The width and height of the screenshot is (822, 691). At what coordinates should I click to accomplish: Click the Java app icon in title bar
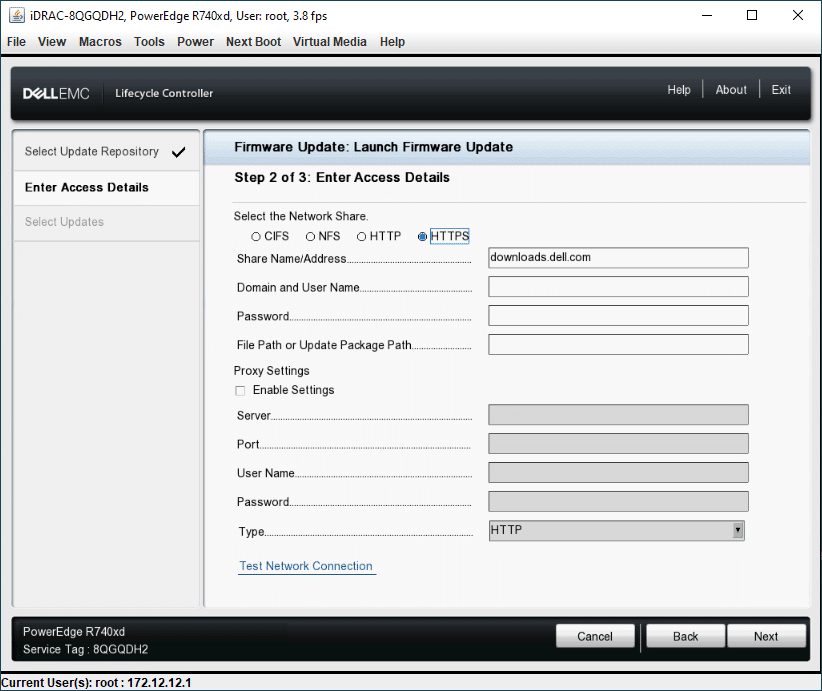pos(17,15)
